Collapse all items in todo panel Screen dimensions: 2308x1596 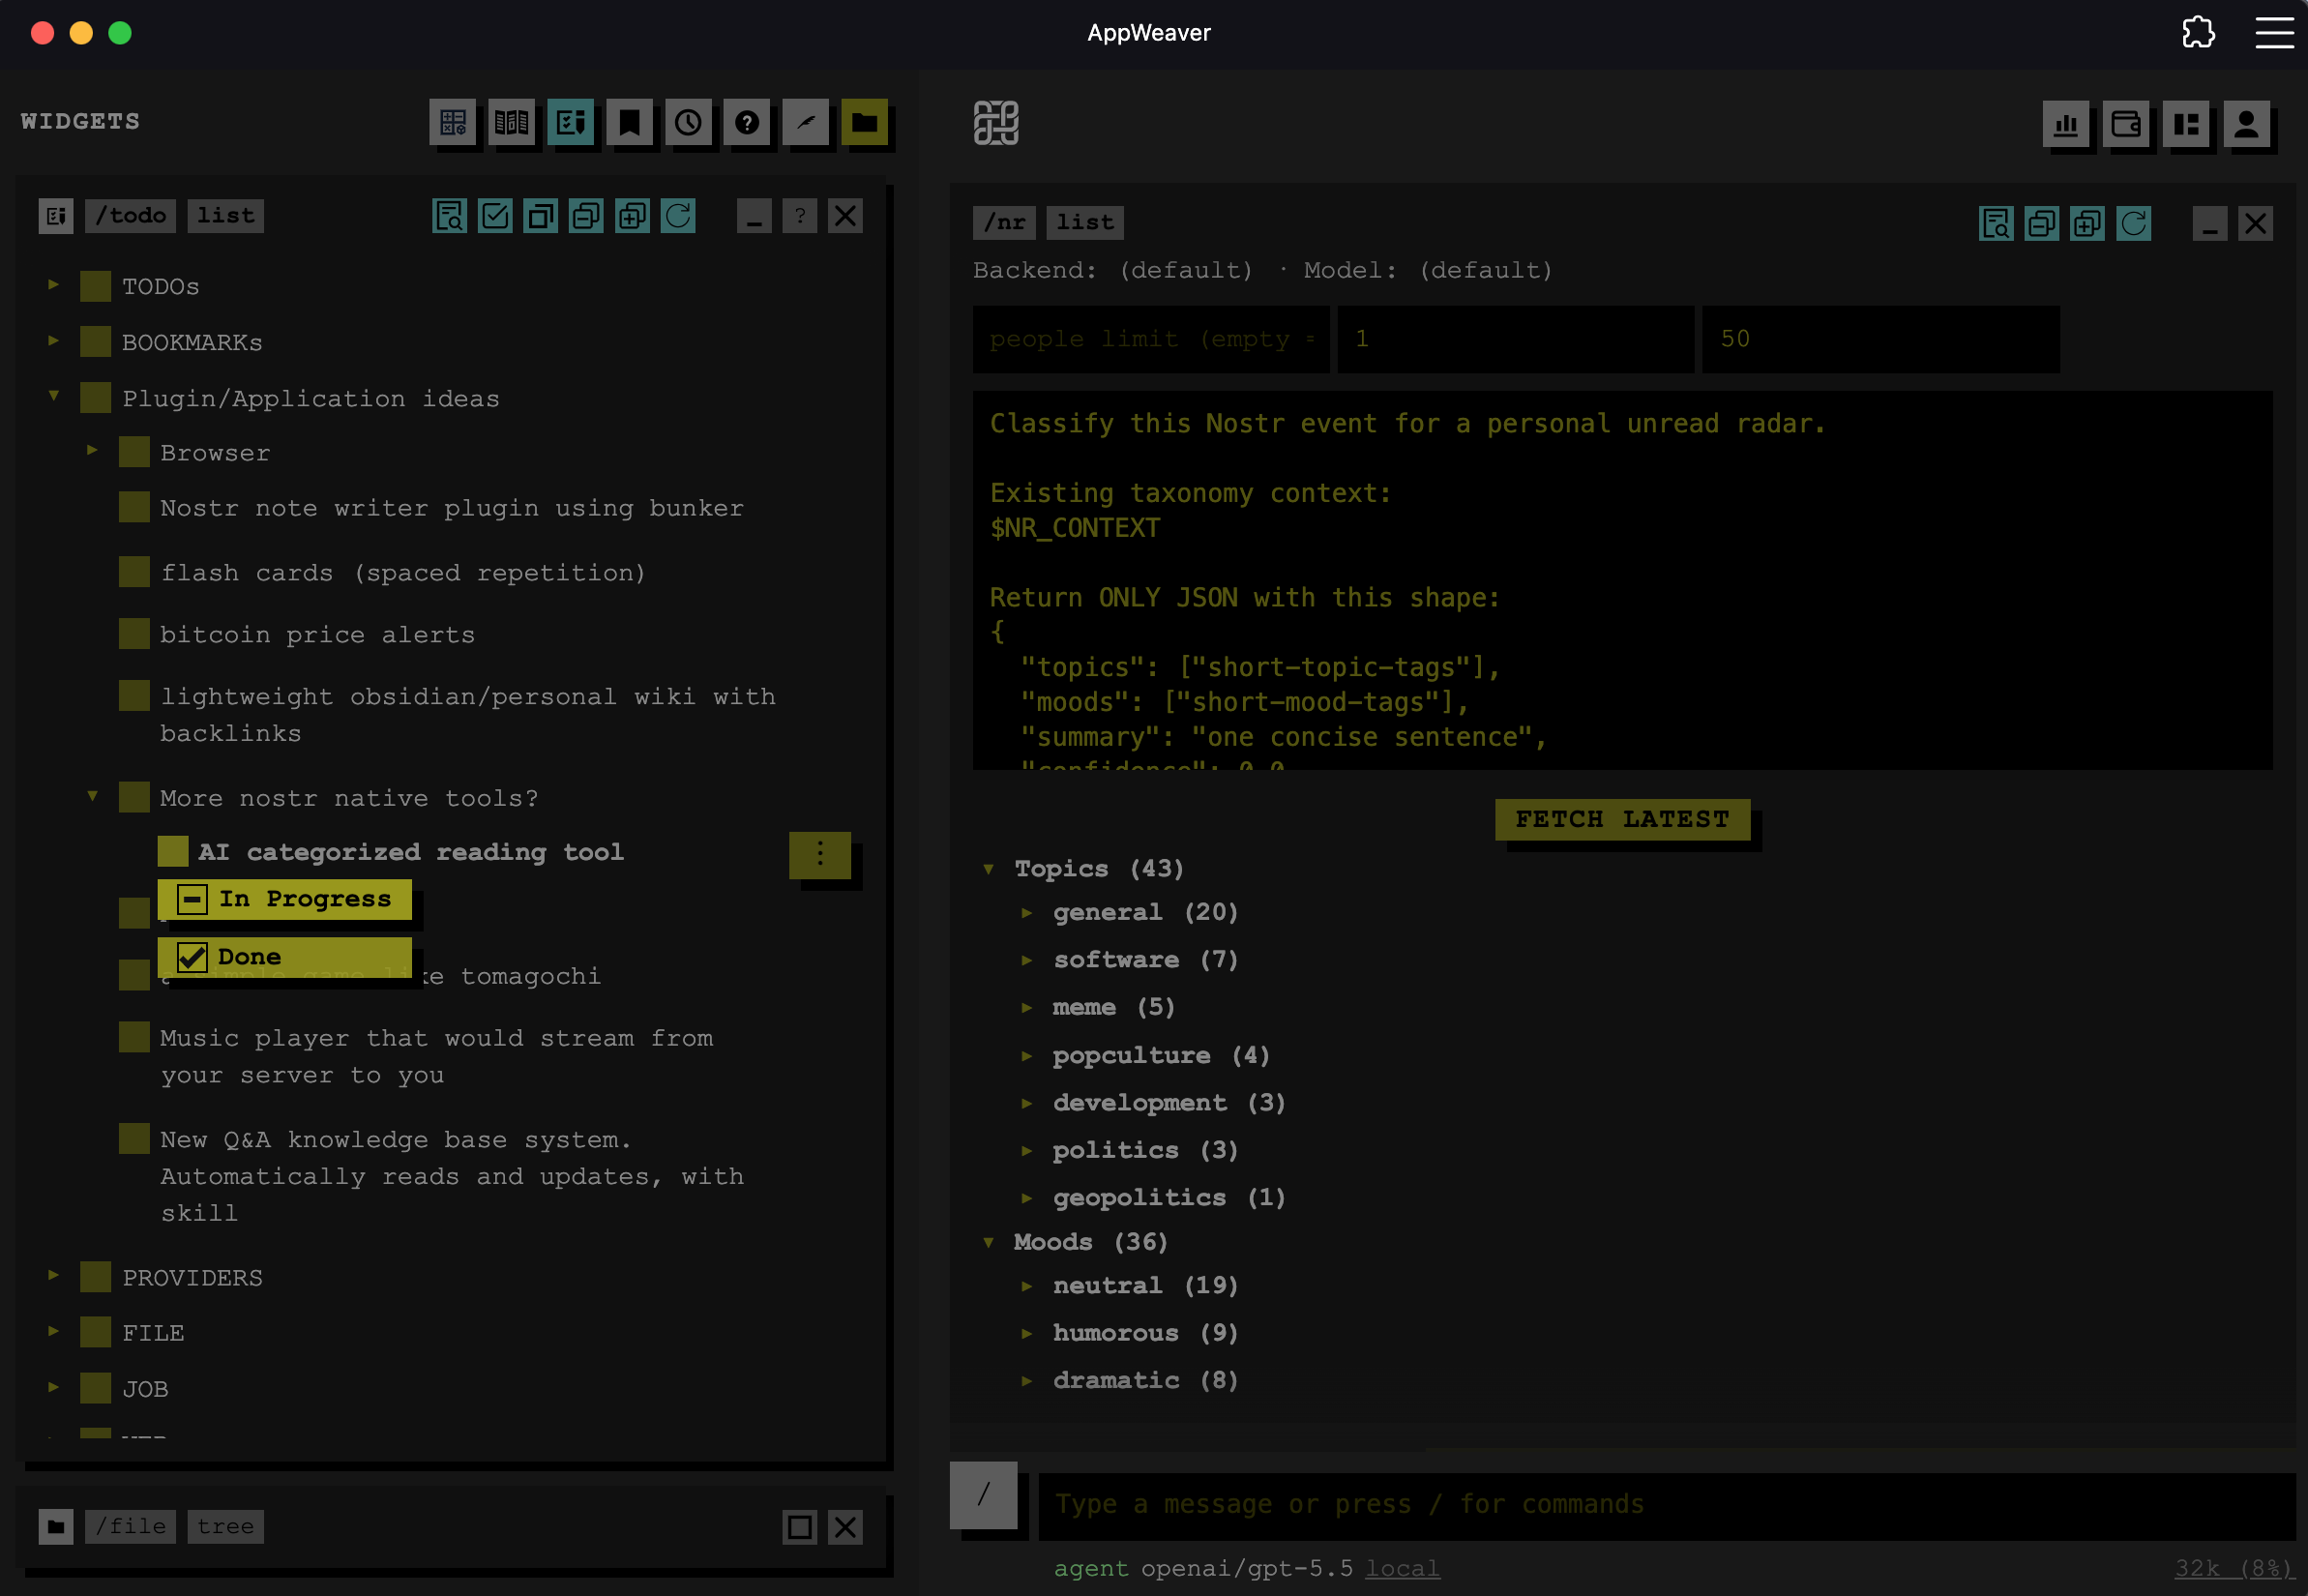[586, 216]
